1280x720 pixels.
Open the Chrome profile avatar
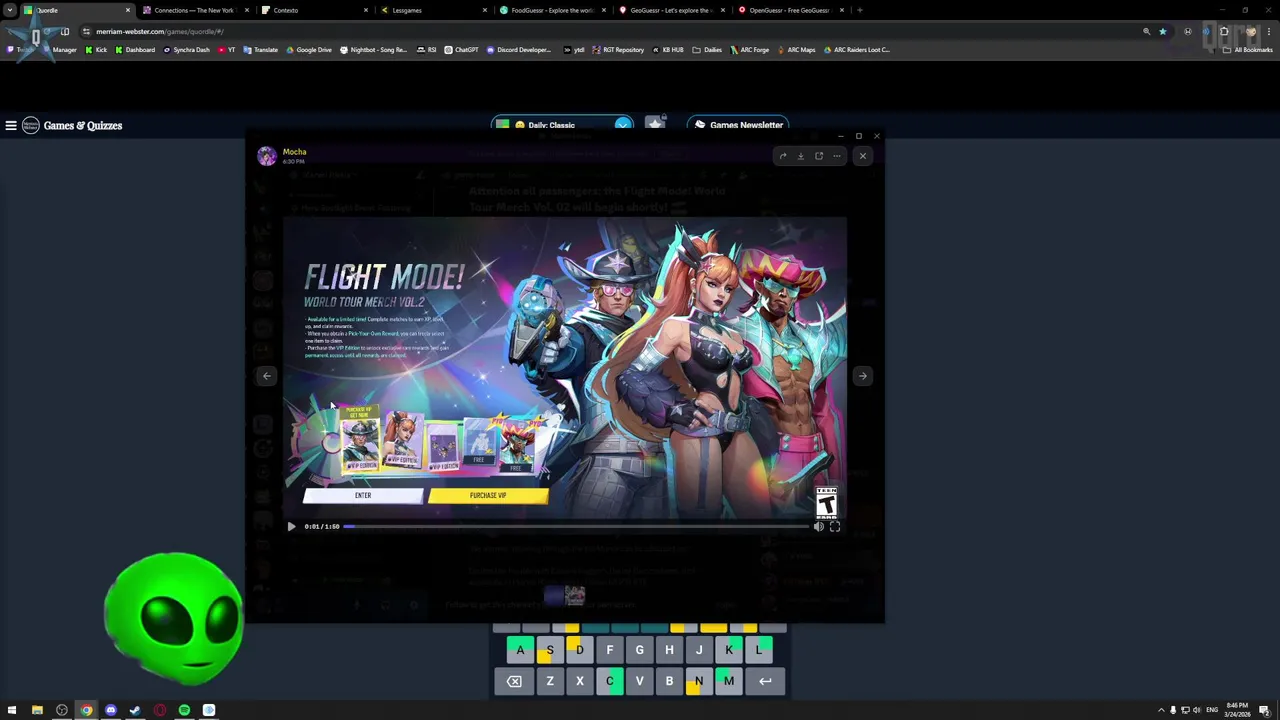coord(1250,31)
